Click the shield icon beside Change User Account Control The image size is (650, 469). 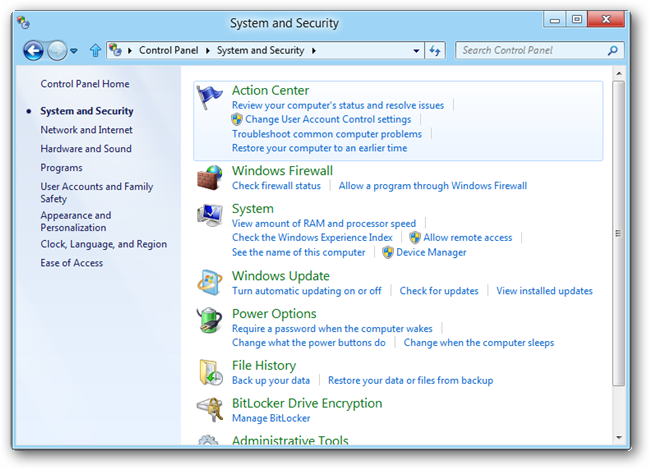(237, 119)
